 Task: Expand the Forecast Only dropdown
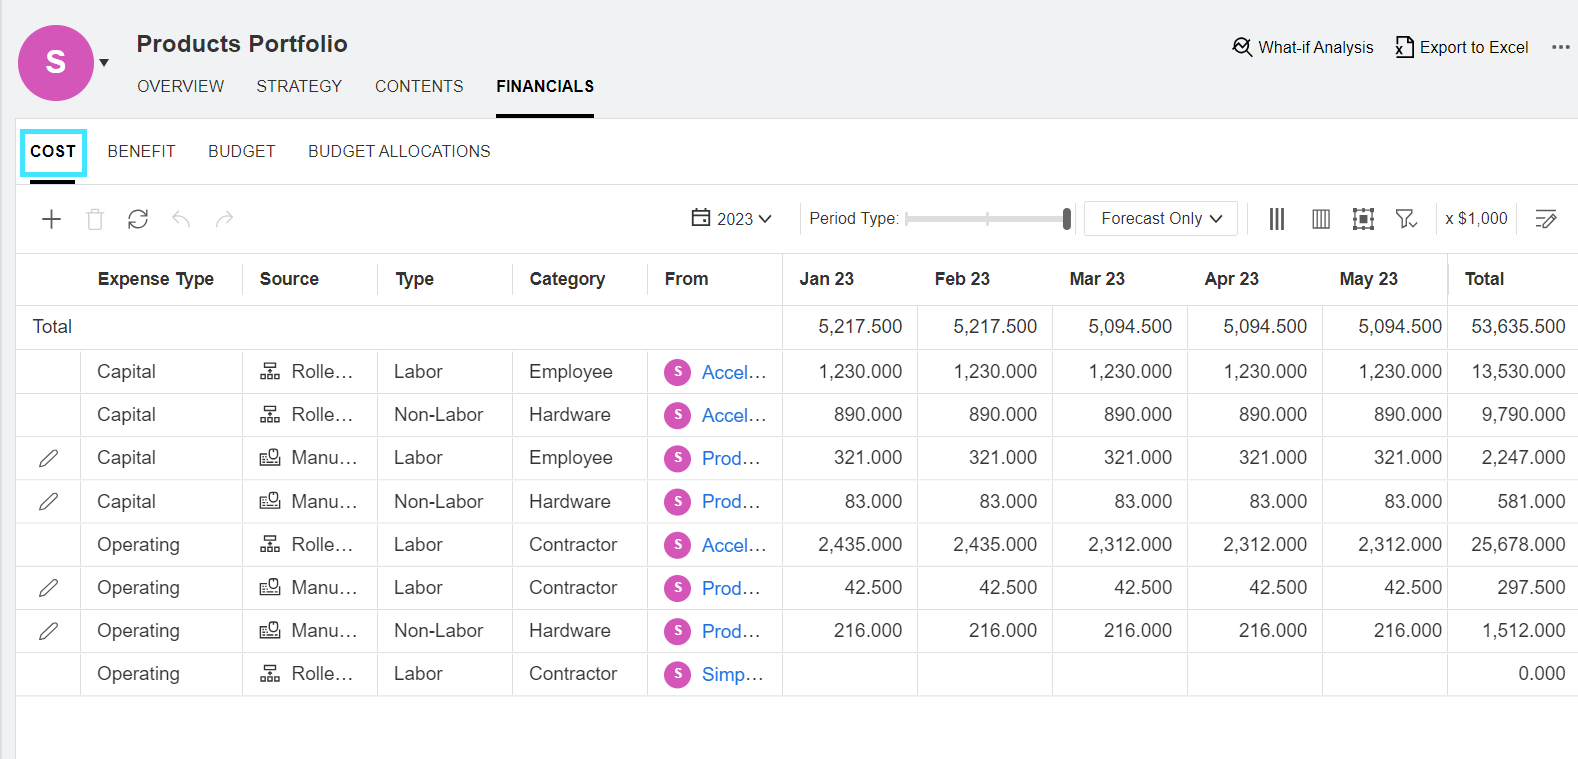(x=1161, y=219)
